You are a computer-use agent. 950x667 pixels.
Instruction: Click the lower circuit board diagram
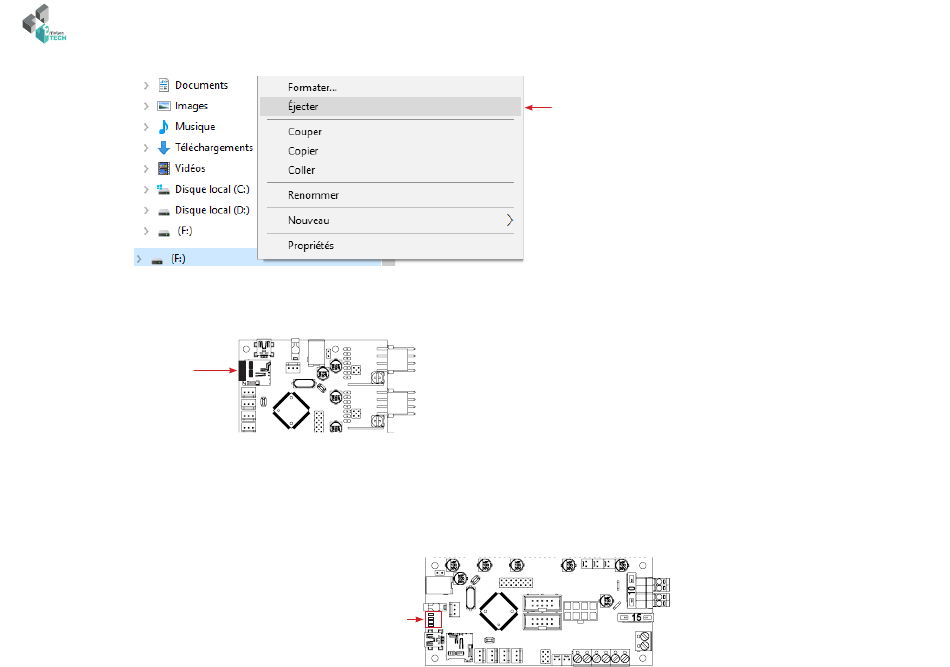tap(548, 611)
